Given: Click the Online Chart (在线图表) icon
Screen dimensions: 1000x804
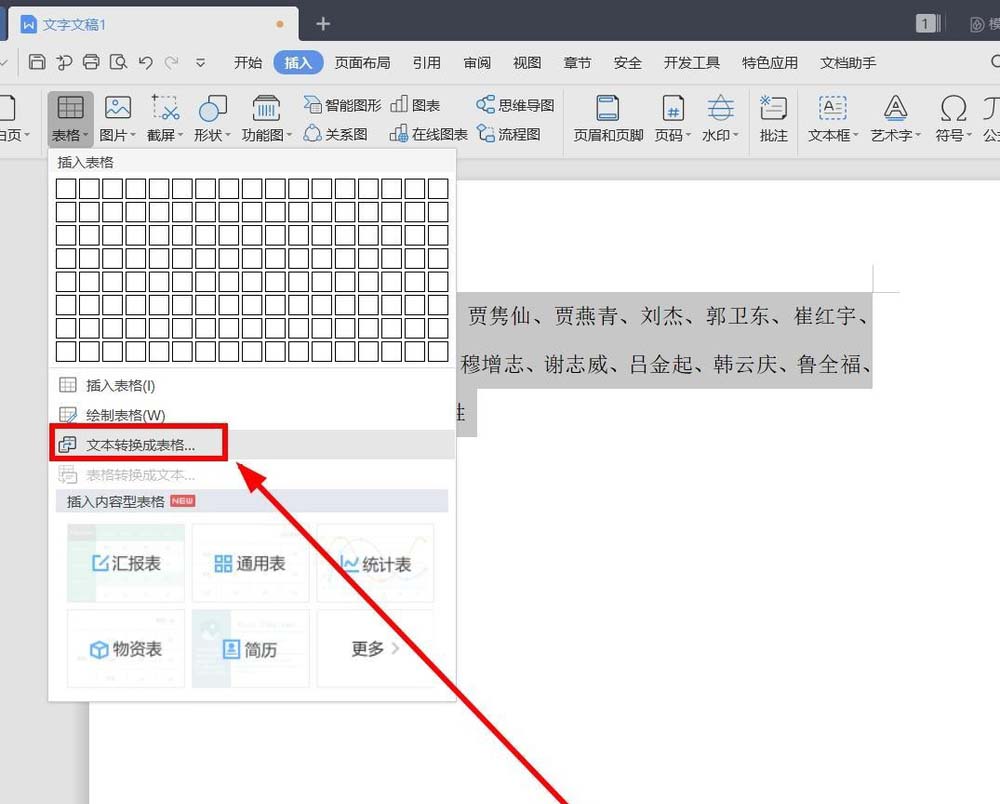Looking at the screenshot, I should pos(428,134).
